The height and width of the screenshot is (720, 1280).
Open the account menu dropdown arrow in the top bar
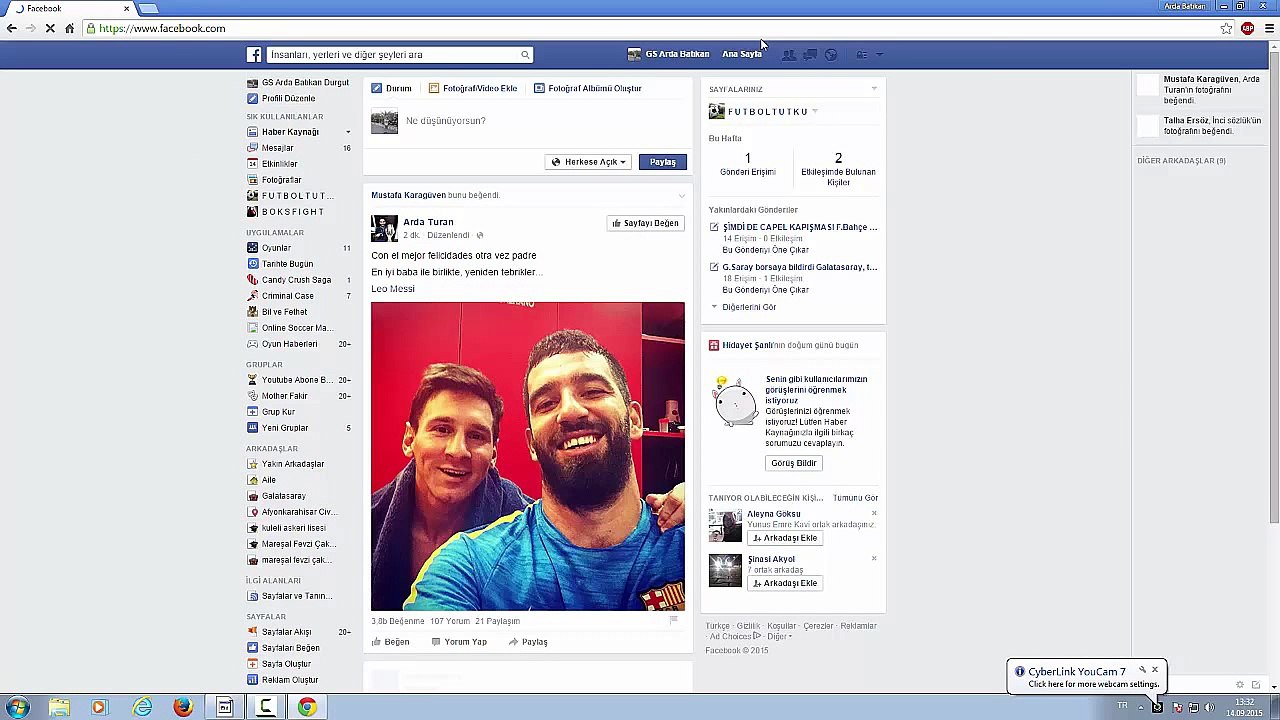(879, 55)
